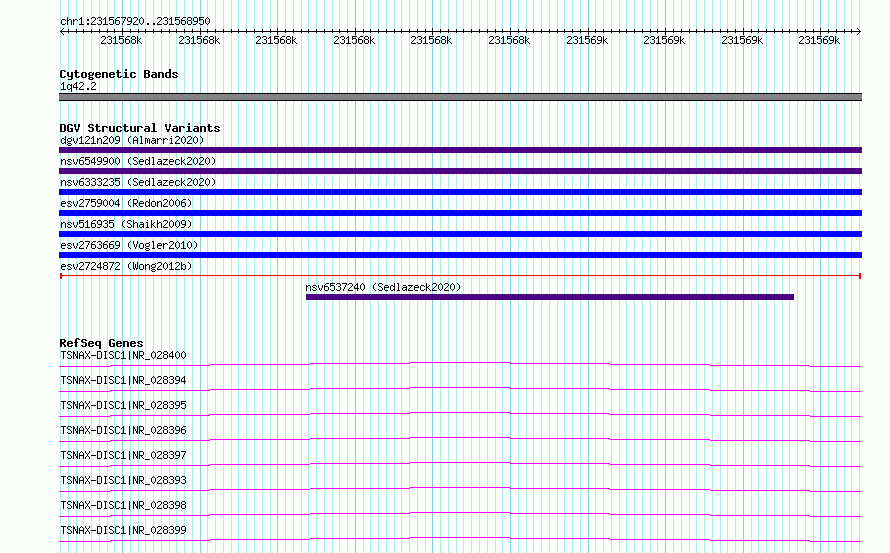Click the nsv6333235 (Sedlazeck2020) label
Image resolution: width=890 pixels, height=553 pixels.
[138, 182]
